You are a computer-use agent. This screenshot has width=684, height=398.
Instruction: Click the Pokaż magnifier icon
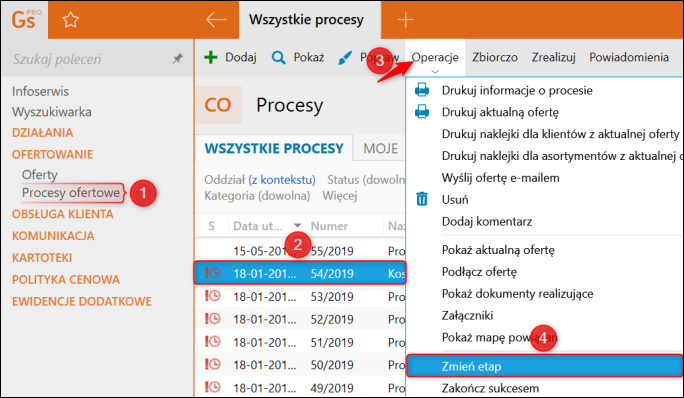pyautogui.click(x=278, y=57)
